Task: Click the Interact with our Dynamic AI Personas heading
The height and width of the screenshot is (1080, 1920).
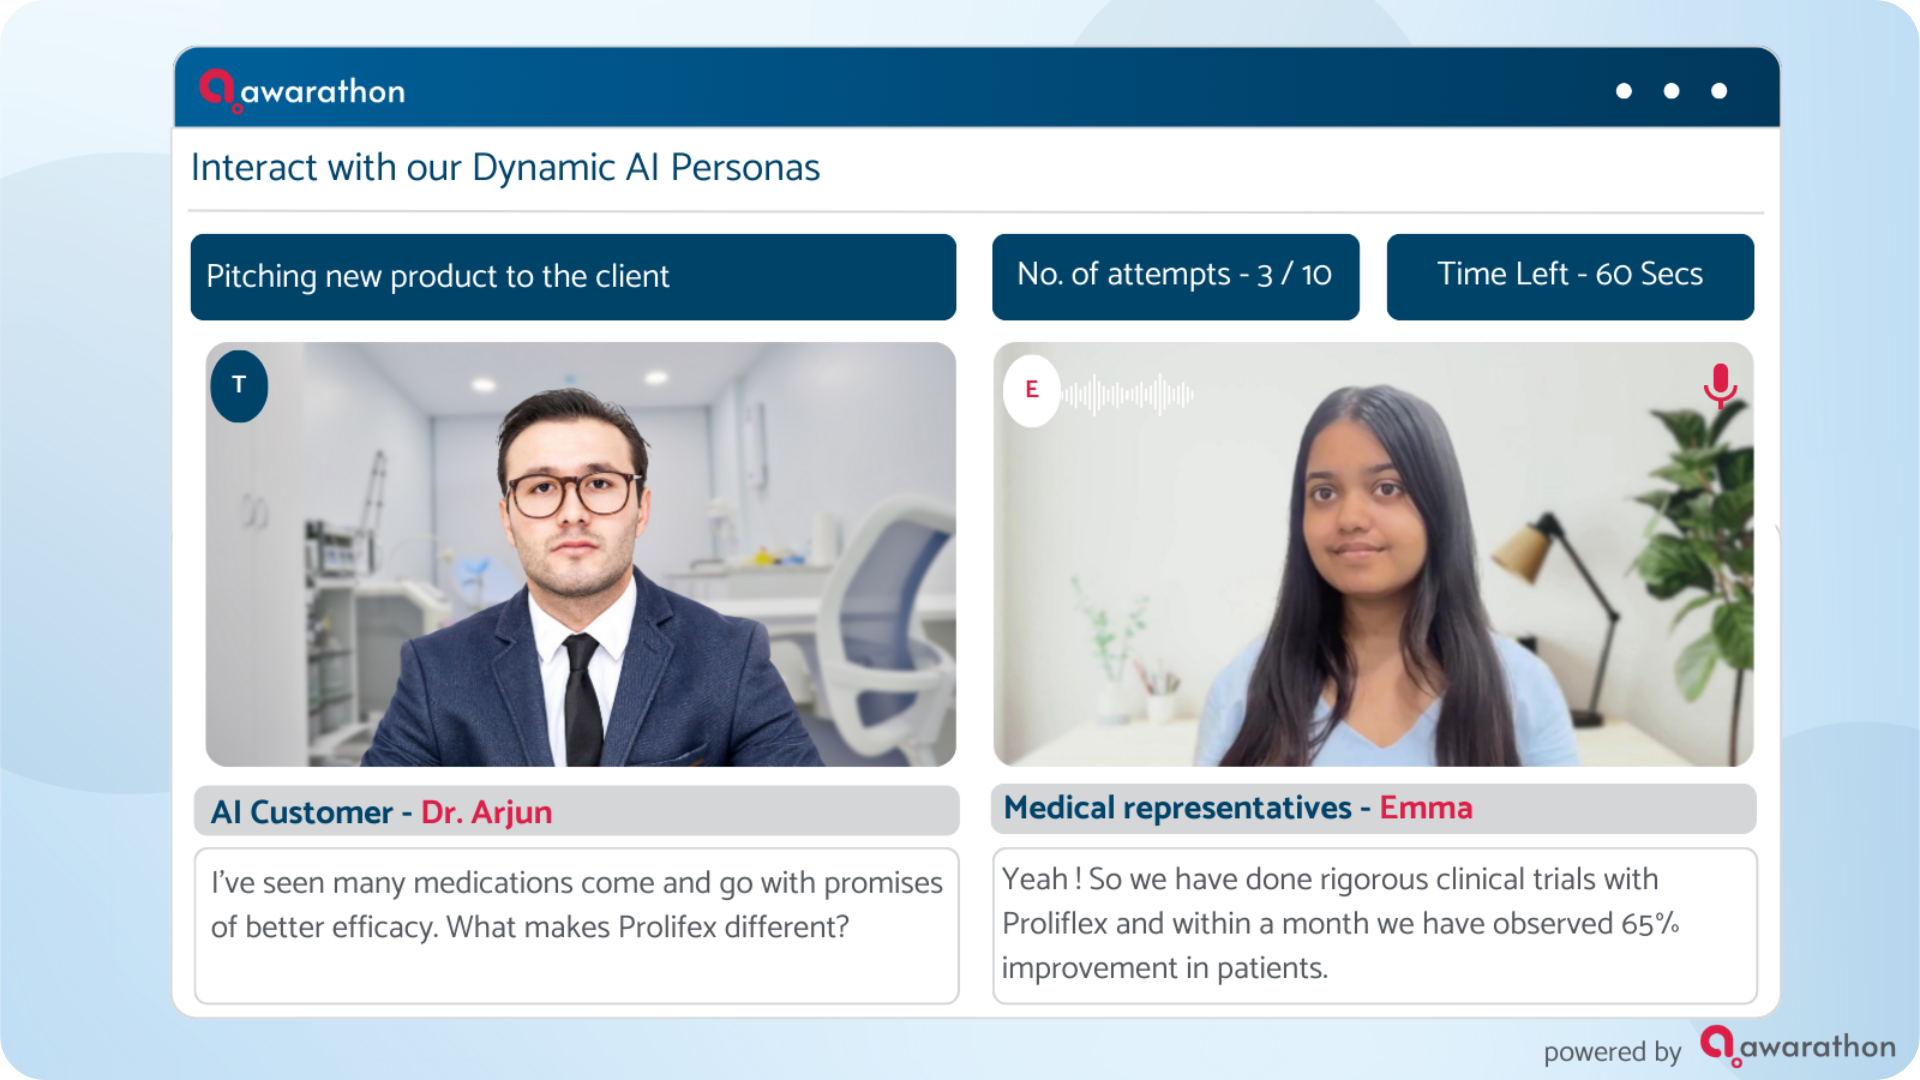Action: (505, 168)
